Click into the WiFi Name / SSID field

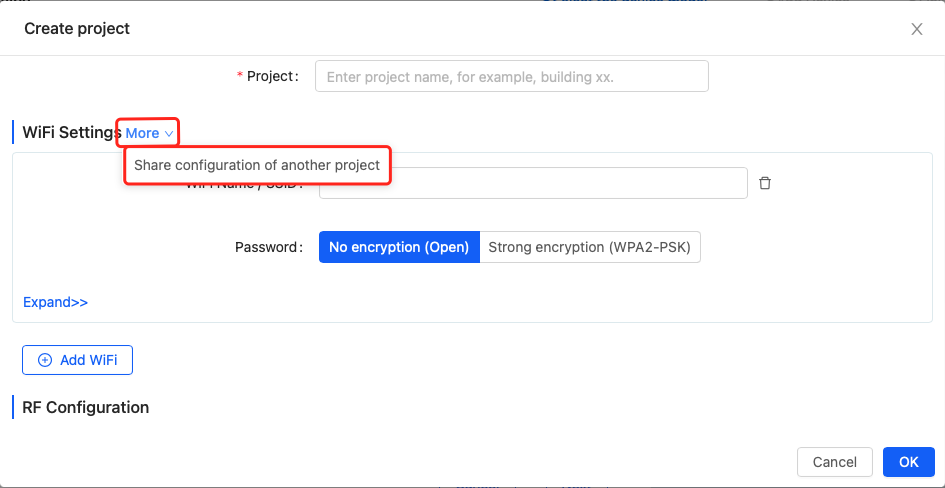coord(533,183)
